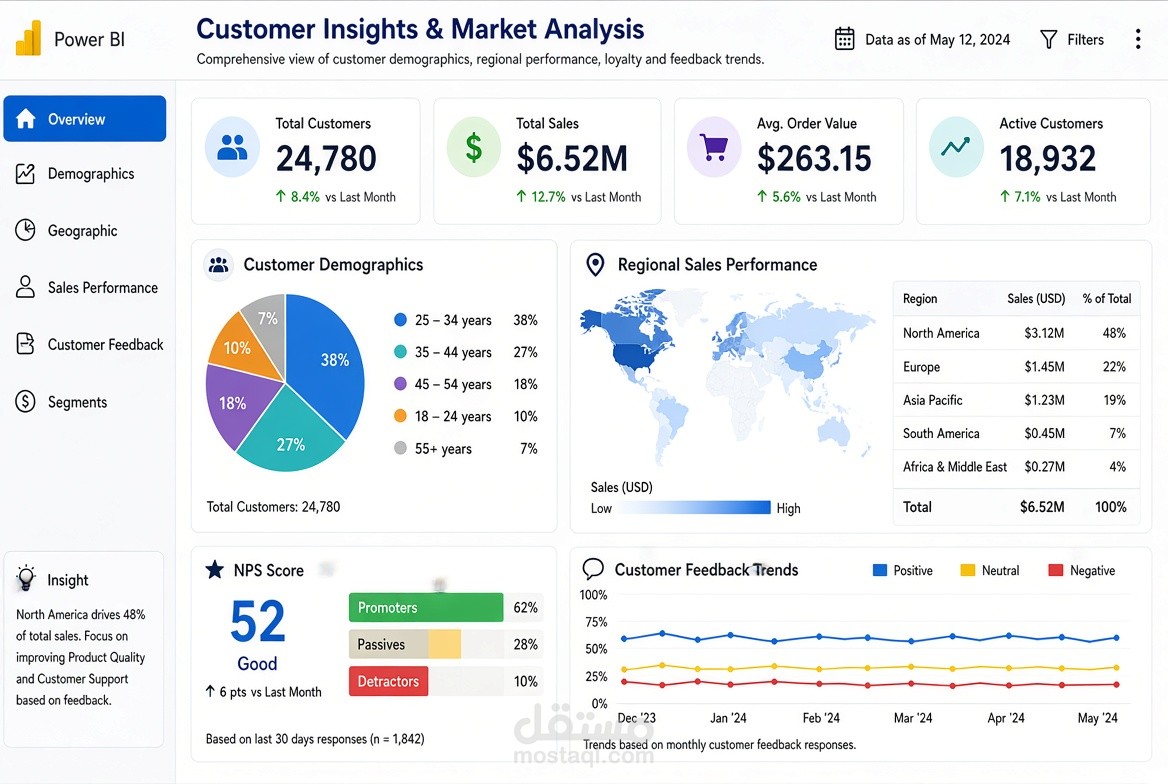
Task: Click the lightbulb Insight icon
Action: click(26, 578)
